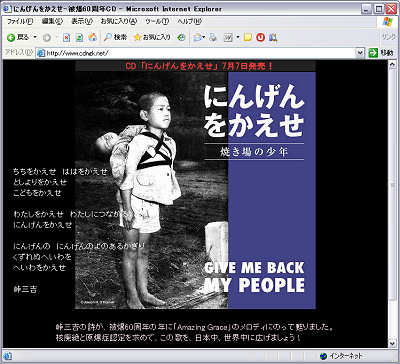The image size is (400, 364).
Task: Click the Back (戻る) button
Action: (x=18, y=37)
